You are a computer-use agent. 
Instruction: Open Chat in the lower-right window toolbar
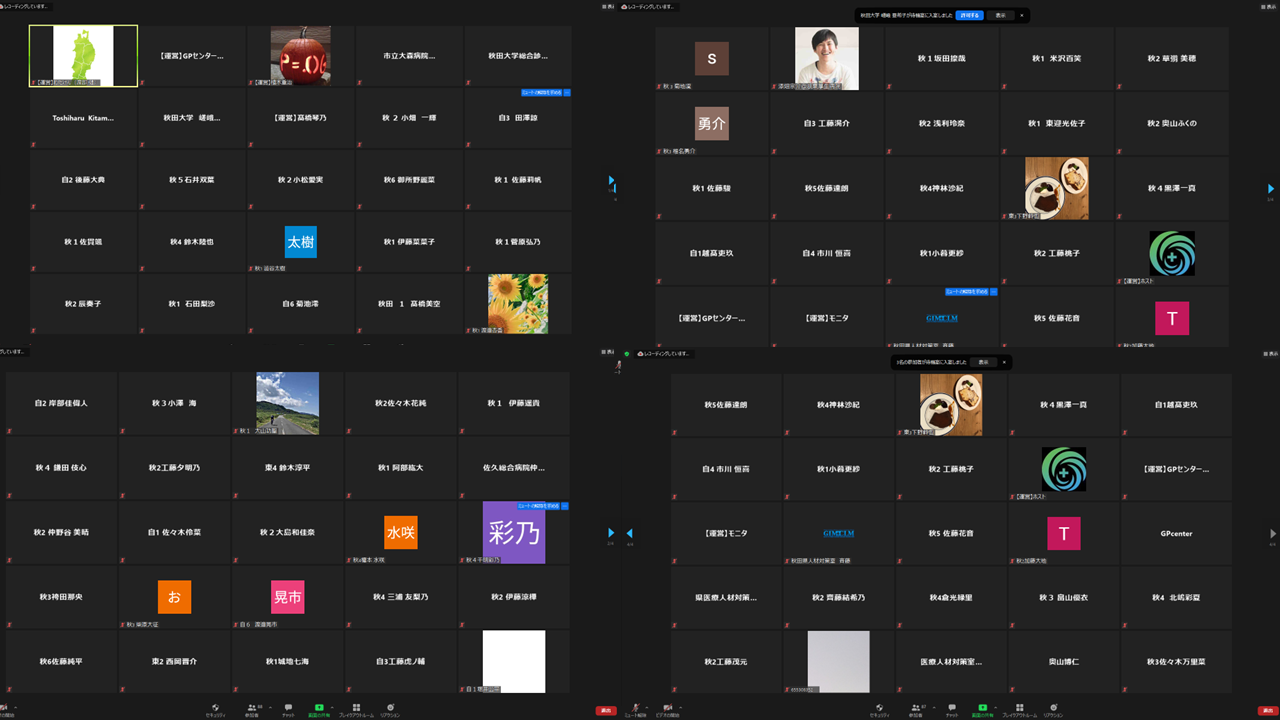pos(951,709)
